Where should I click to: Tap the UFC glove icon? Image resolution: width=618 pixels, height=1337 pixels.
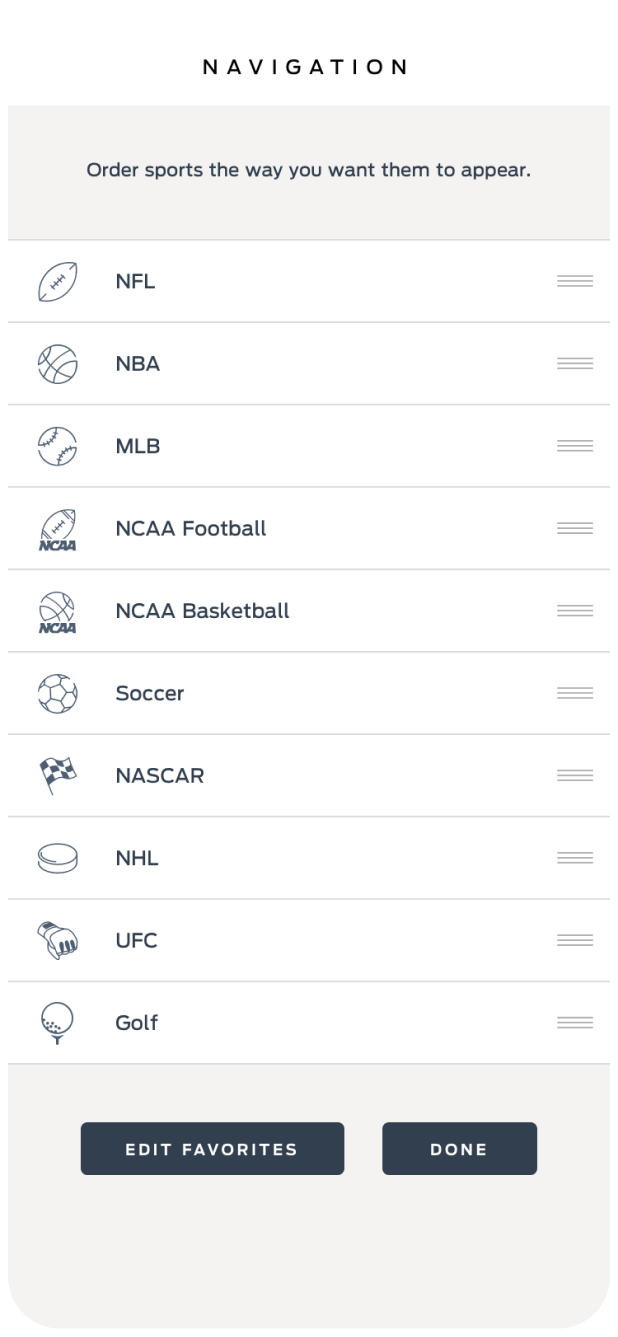point(57,941)
